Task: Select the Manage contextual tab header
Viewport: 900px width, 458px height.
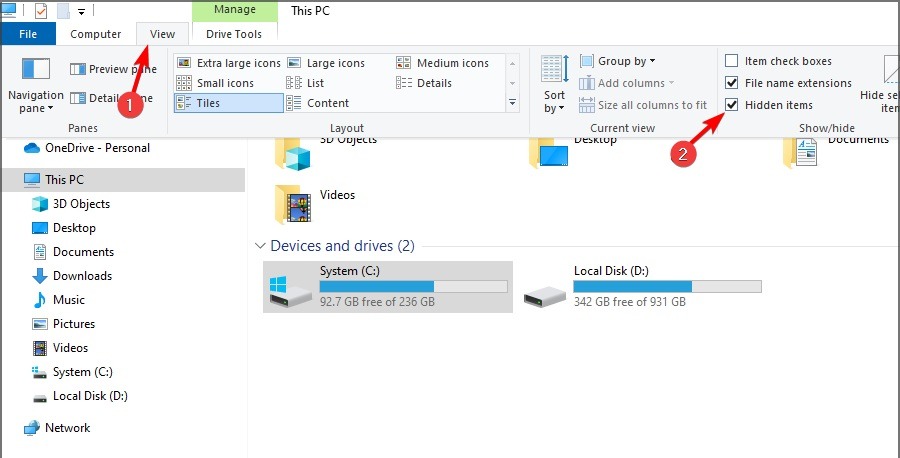Action: click(x=234, y=10)
